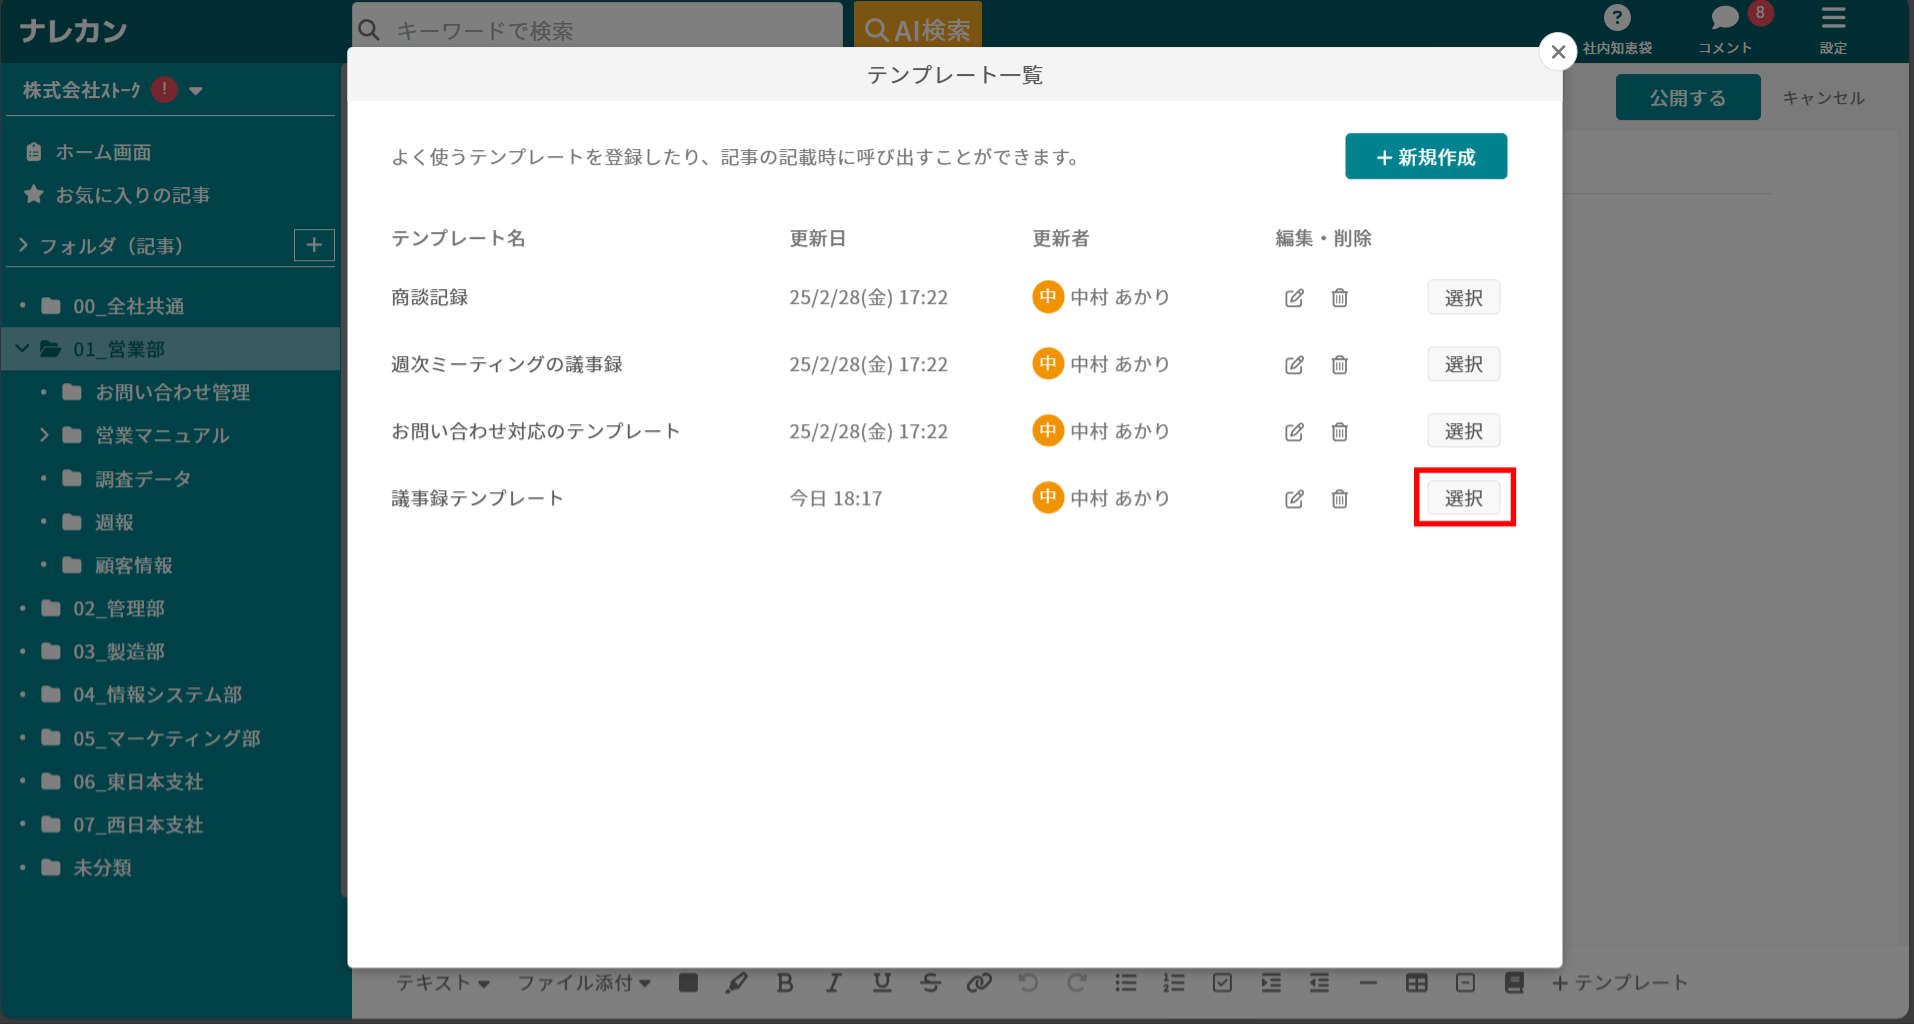1914x1024 pixels.
Task: Open the コメント notifications icon
Action: 1724,19
